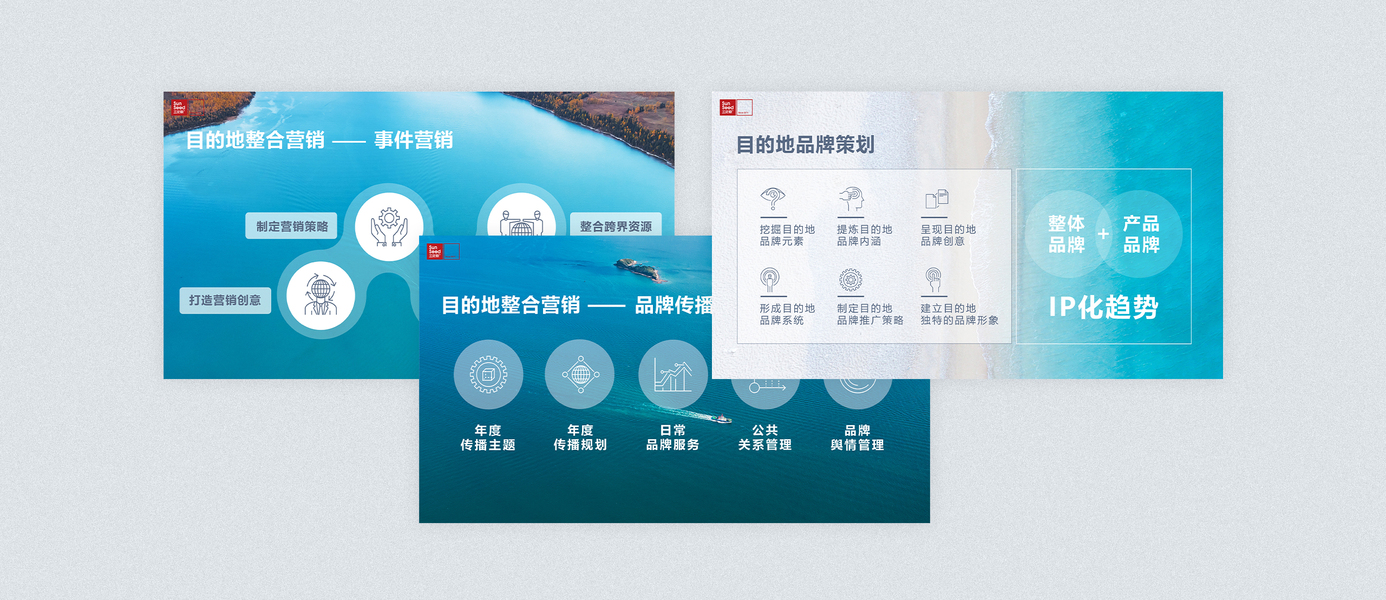Click the 形成目的地品牌系统 text

pos(787,315)
